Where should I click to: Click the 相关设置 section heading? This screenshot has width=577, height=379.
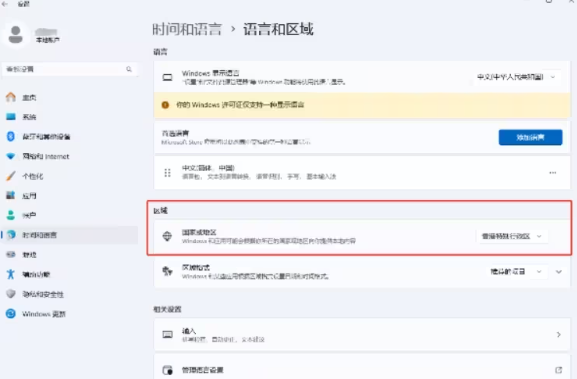[167, 309]
